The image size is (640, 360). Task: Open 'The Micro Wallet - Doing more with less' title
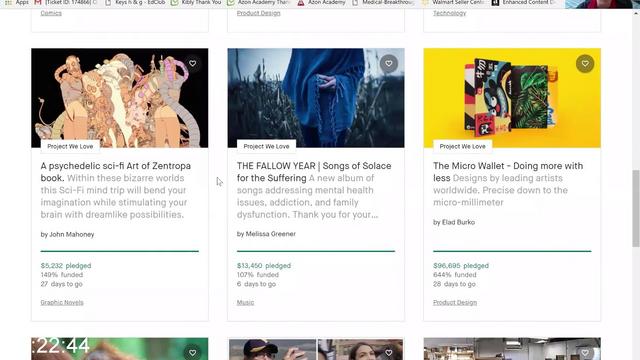(508, 172)
